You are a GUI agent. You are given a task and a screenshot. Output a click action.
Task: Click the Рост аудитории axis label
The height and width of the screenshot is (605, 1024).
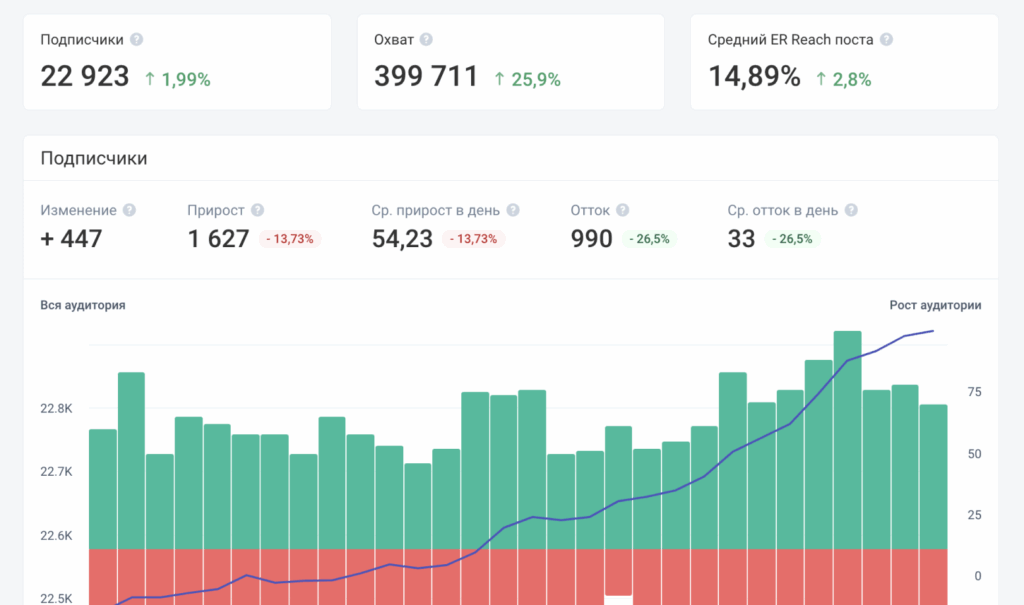[935, 306]
